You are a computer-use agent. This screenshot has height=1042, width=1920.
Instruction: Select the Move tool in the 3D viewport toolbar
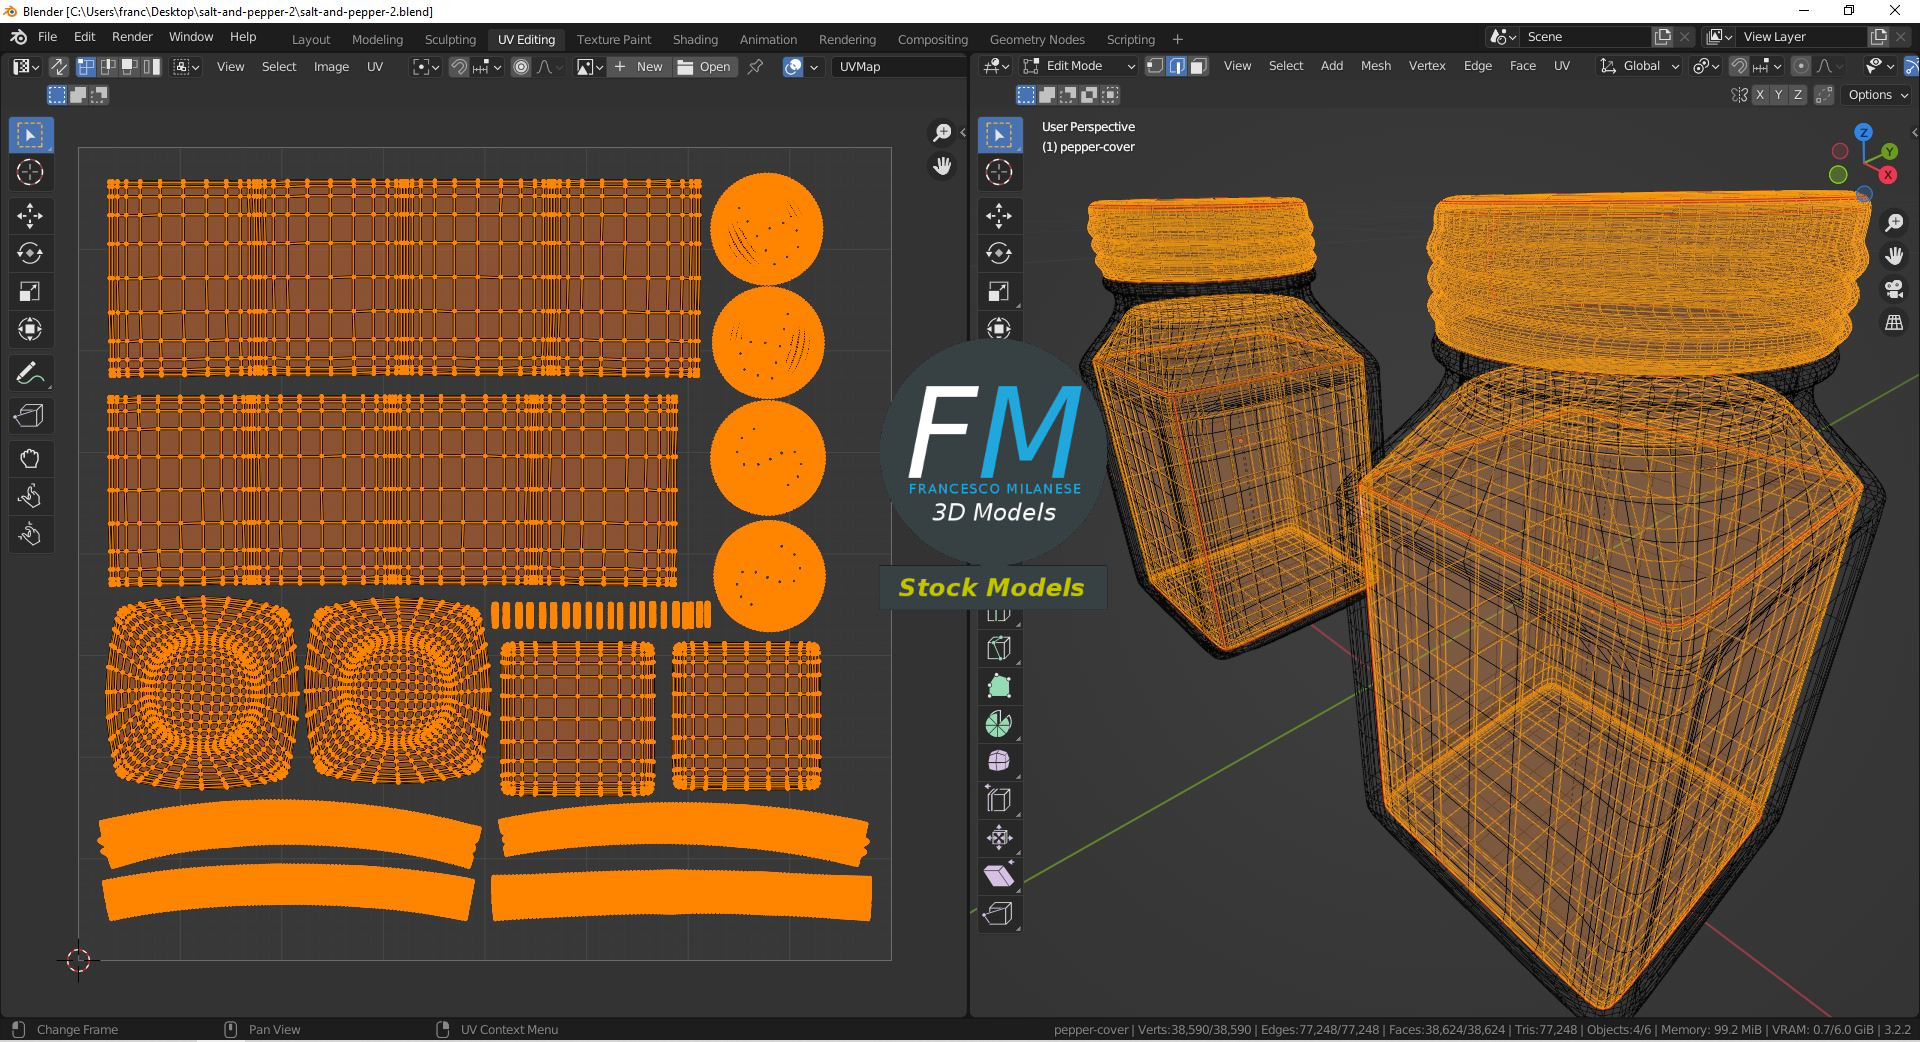pos(999,216)
